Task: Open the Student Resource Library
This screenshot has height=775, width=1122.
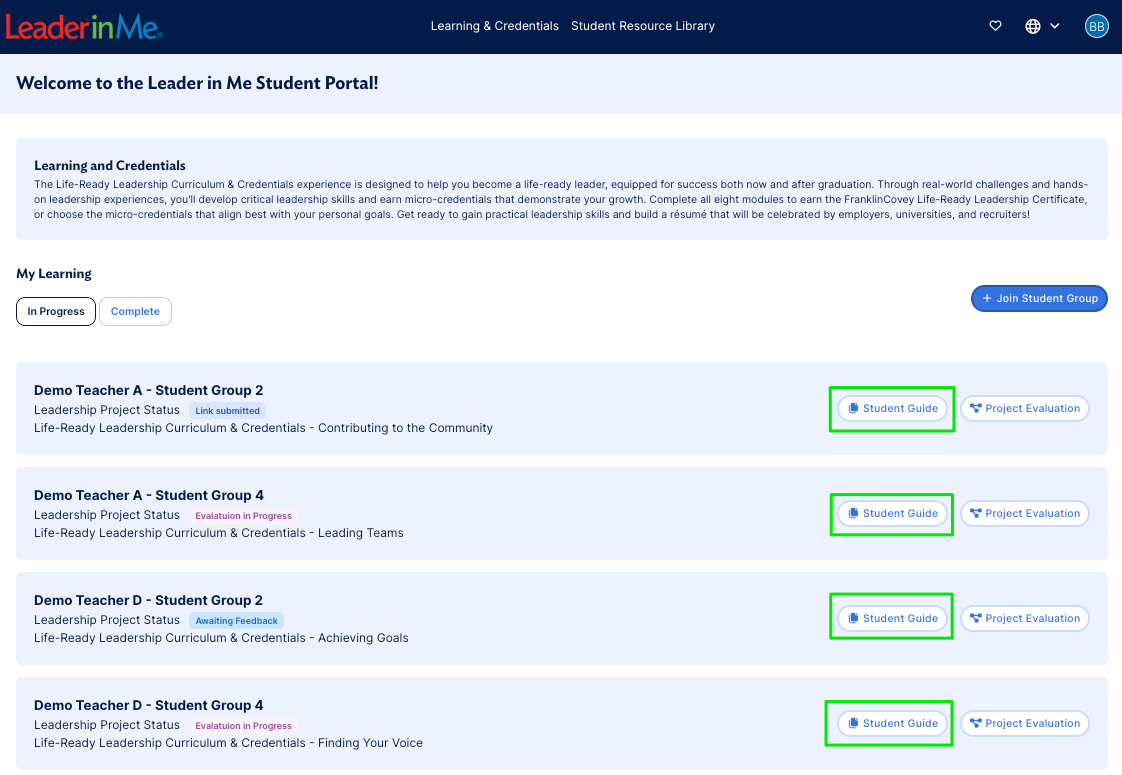Action: (x=643, y=25)
